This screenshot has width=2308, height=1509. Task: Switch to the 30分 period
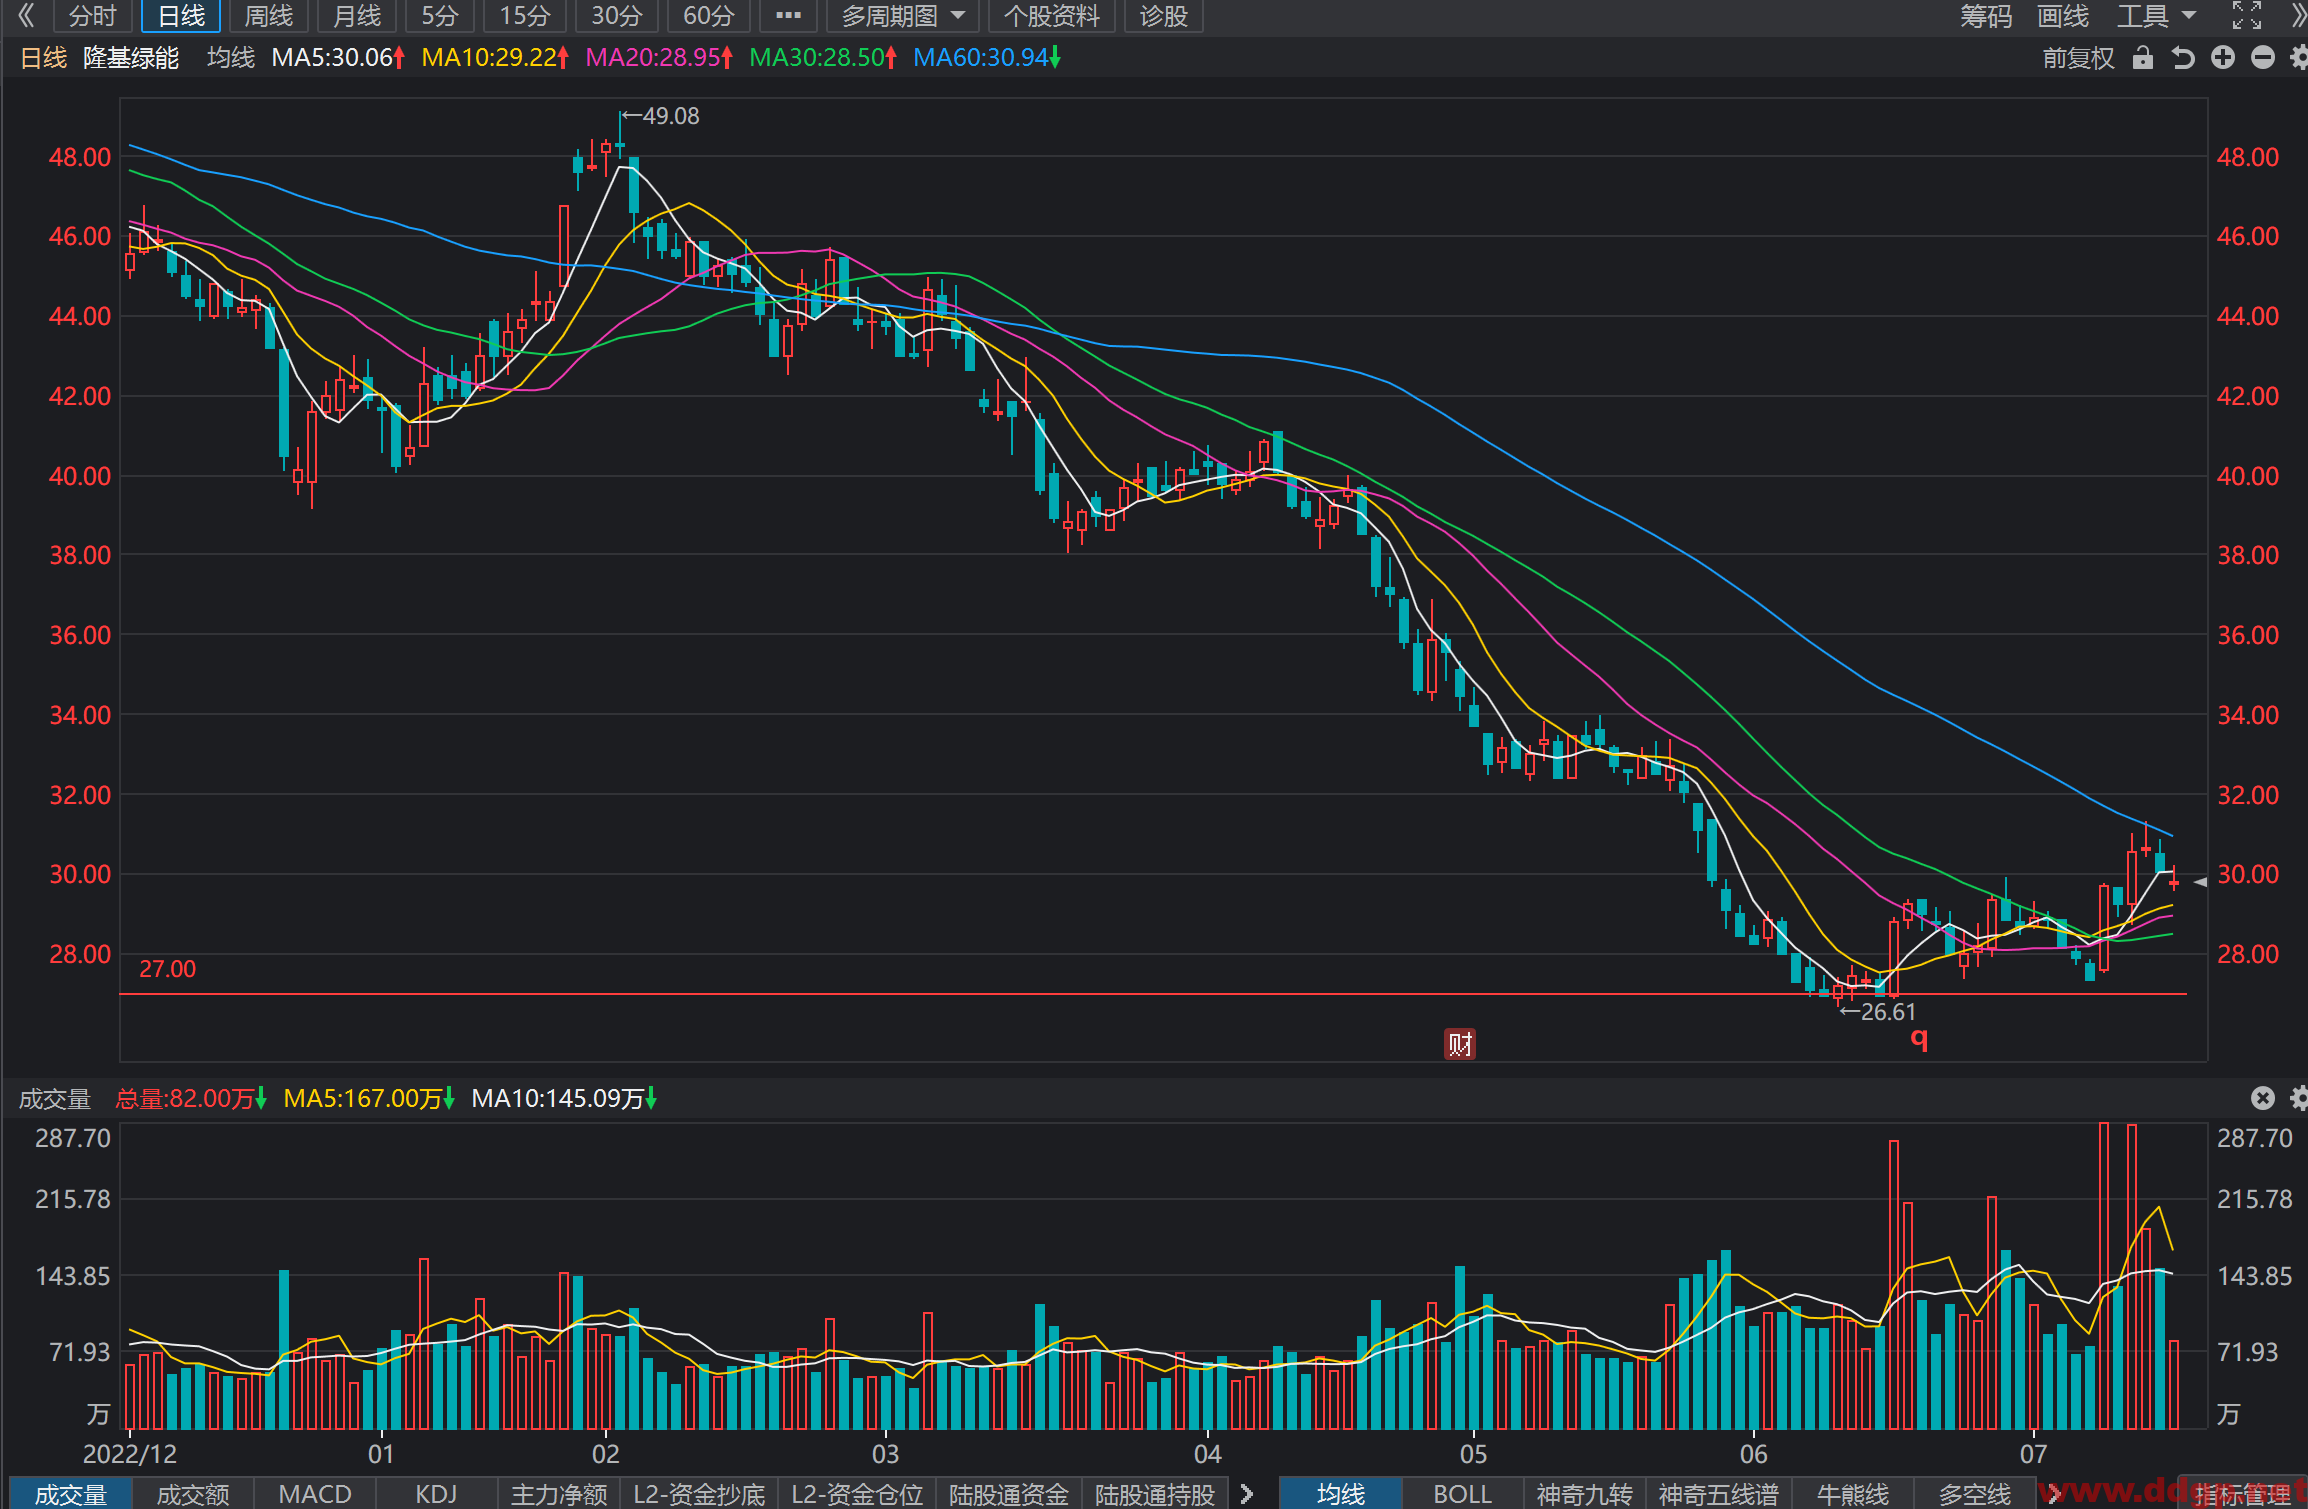pyautogui.click(x=617, y=16)
